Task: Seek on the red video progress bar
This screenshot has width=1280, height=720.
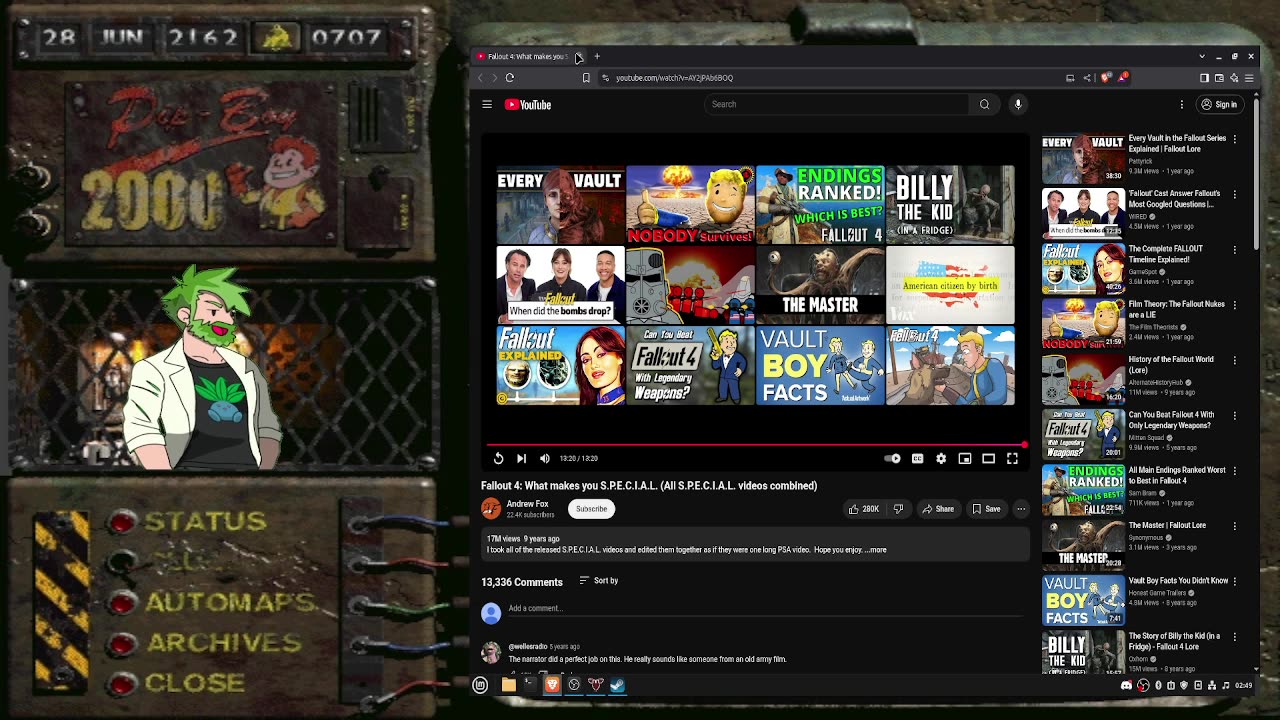Action: click(x=755, y=444)
